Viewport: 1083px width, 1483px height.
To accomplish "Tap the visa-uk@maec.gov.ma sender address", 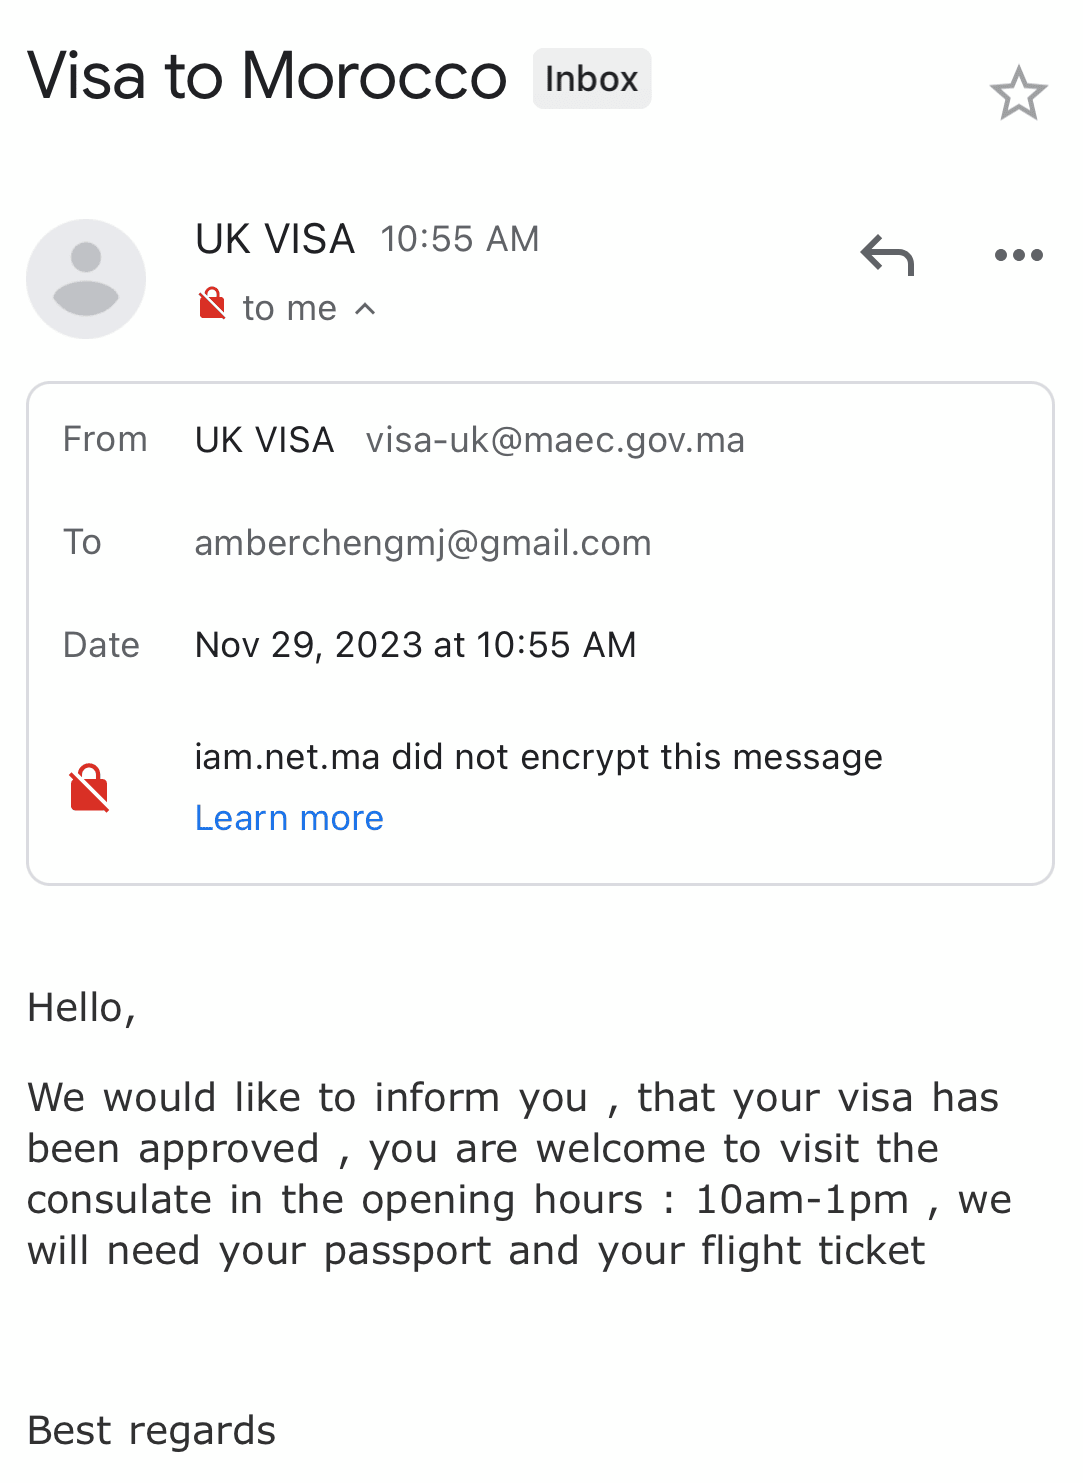I will click(x=555, y=440).
